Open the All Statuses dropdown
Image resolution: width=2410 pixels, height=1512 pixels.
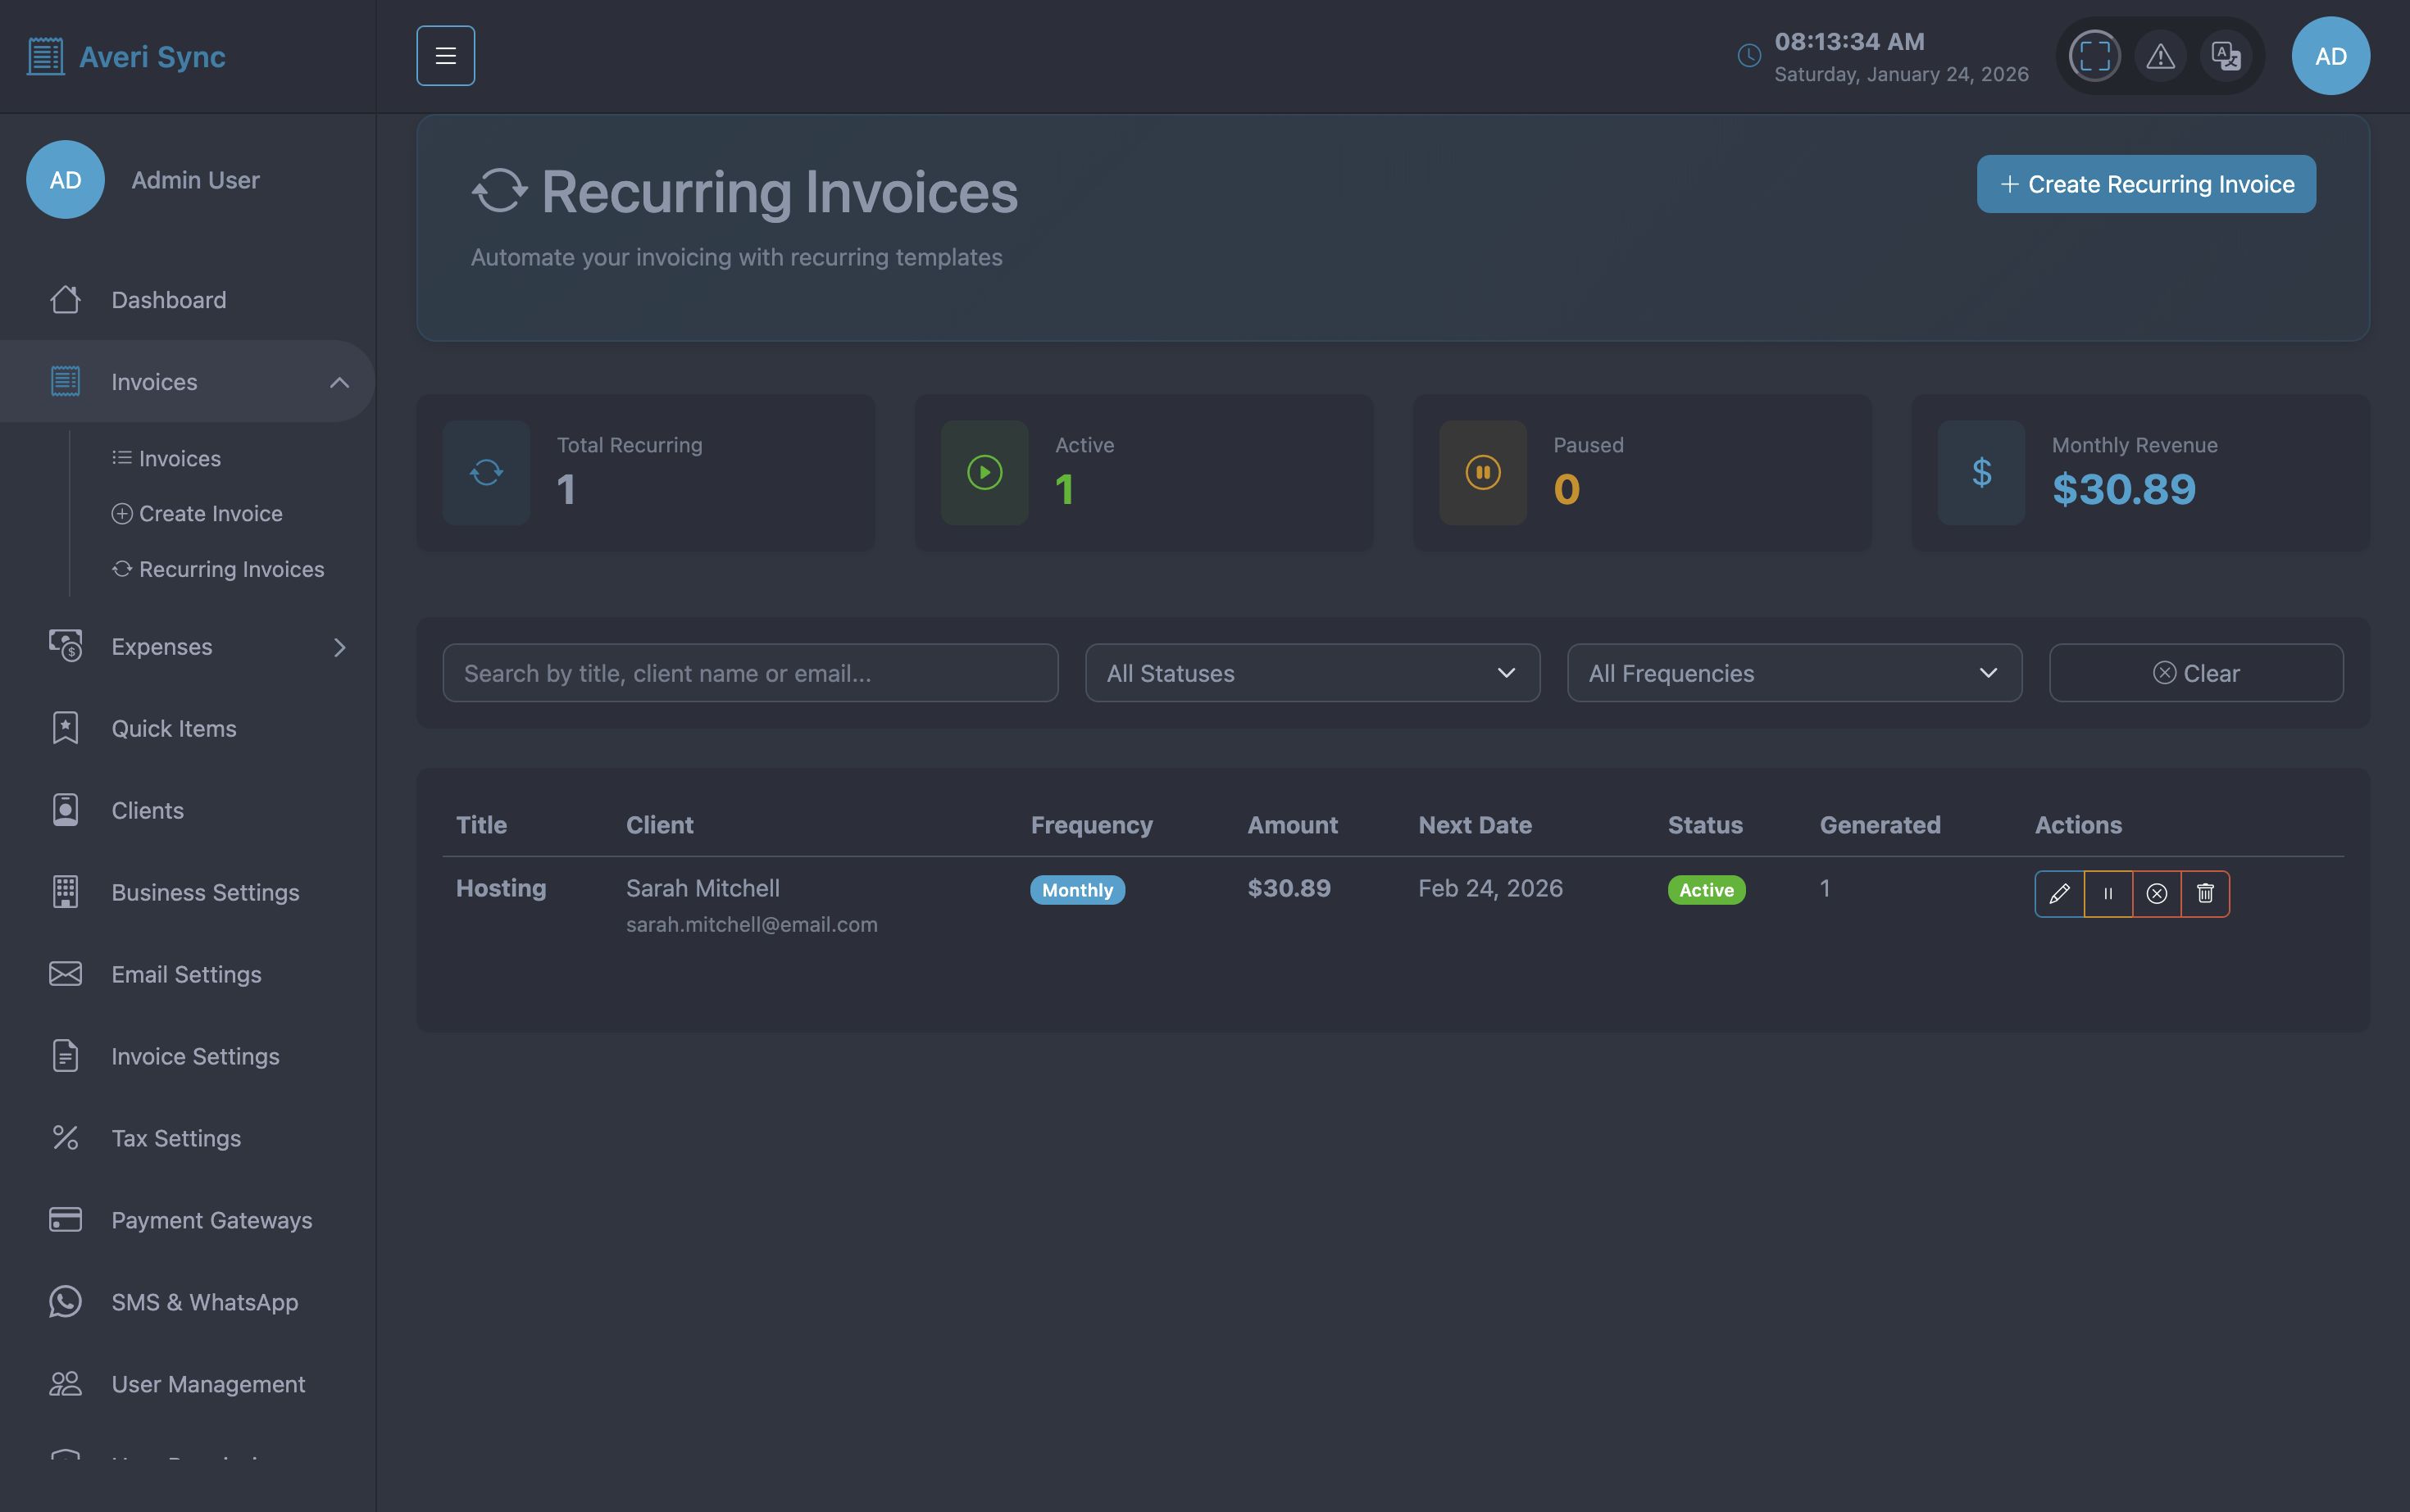click(1312, 673)
